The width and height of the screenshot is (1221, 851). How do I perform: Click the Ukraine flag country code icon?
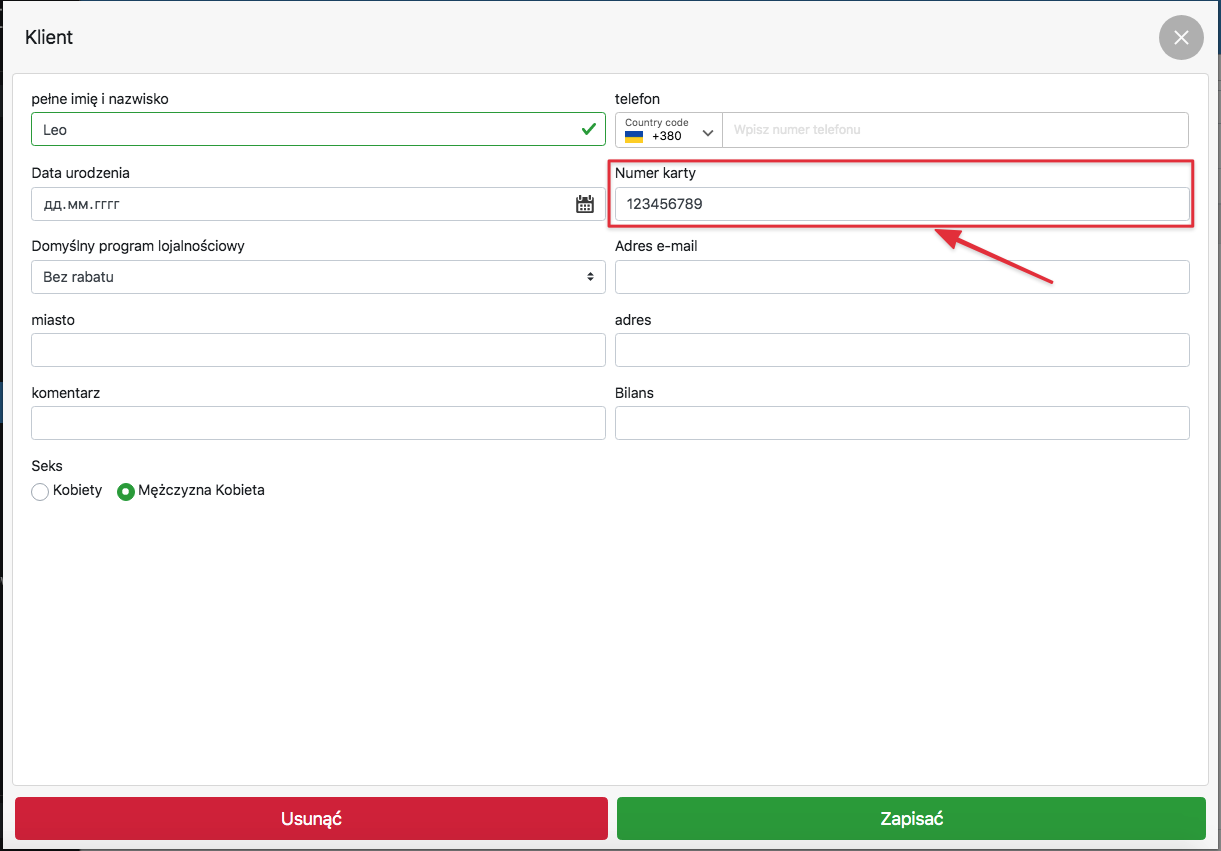click(x=633, y=136)
